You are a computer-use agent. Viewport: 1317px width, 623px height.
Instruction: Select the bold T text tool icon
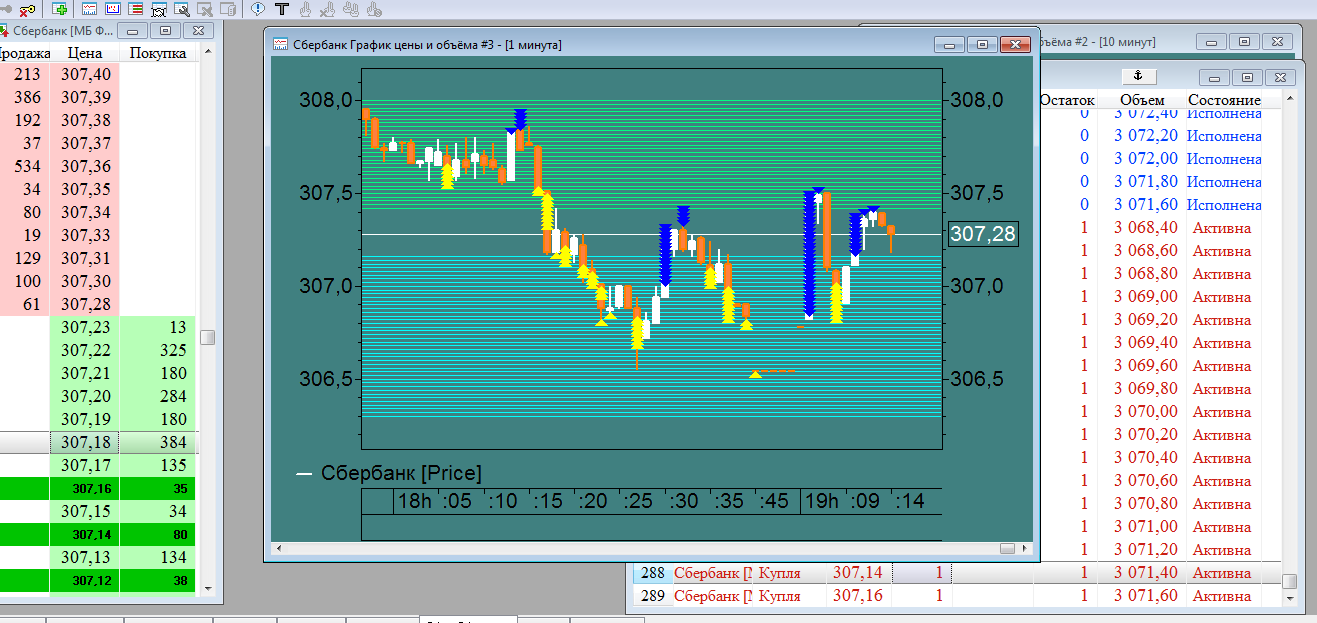pyautogui.click(x=282, y=9)
